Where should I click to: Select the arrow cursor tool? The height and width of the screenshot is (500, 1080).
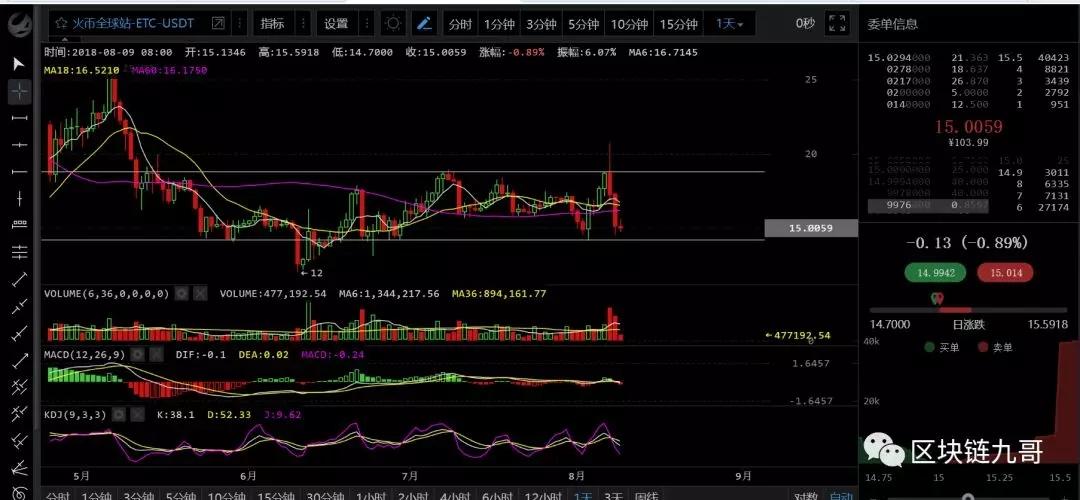pyautogui.click(x=19, y=64)
